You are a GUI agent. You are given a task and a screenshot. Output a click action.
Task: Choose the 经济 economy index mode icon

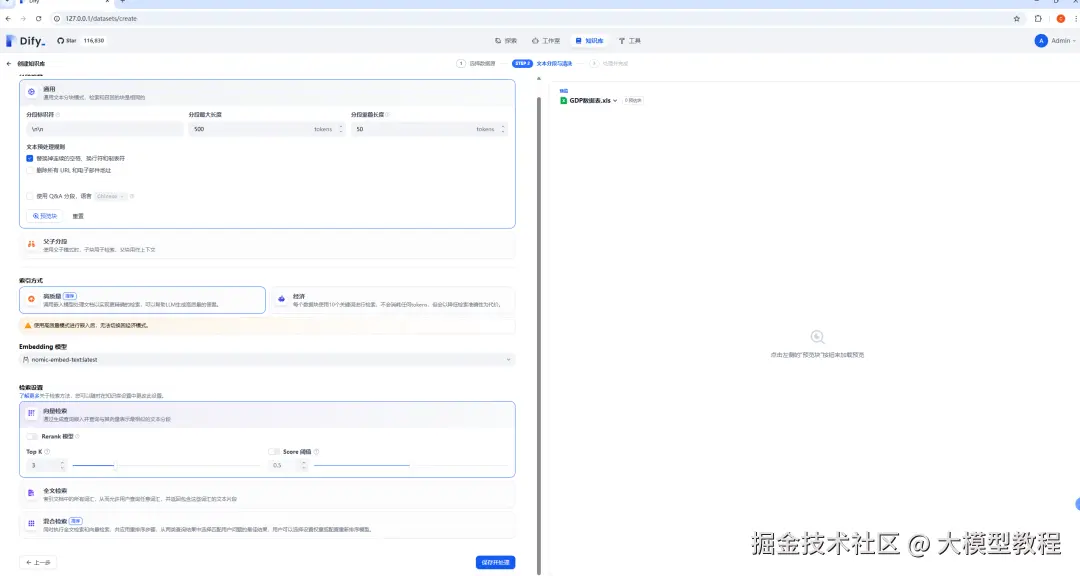pos(281,299)
